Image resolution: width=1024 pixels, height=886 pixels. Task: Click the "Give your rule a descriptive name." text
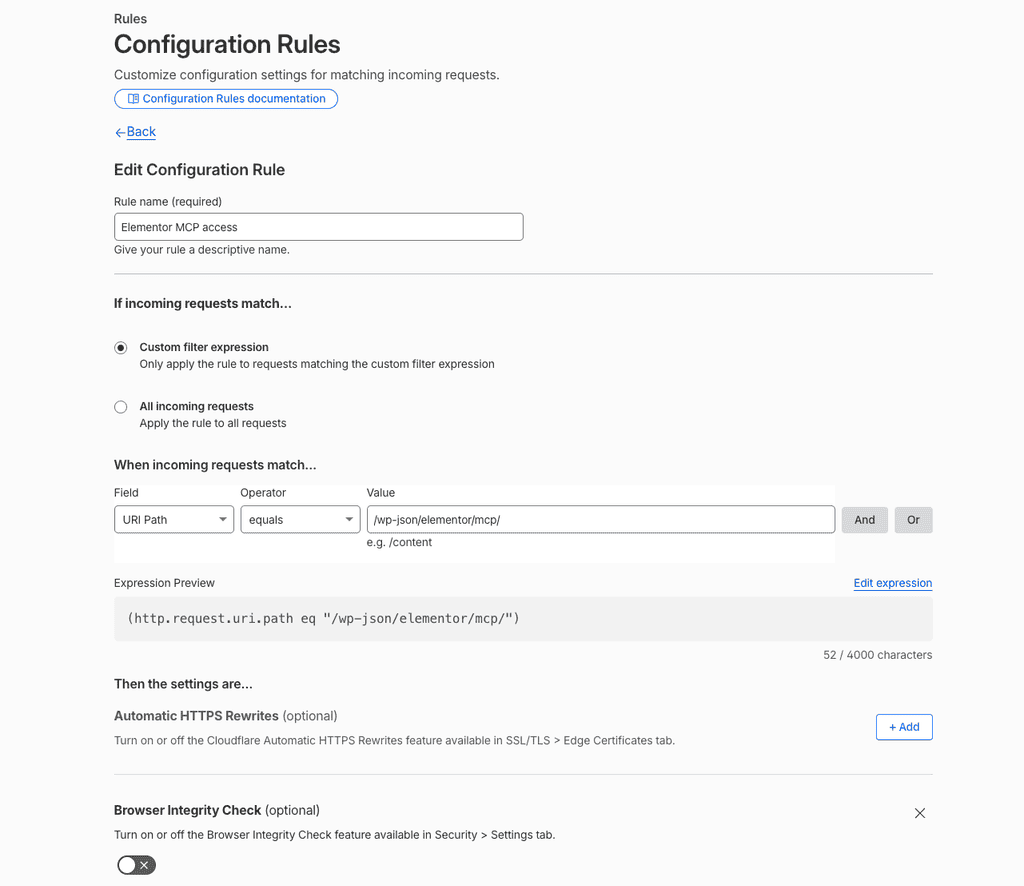(202, 250)
